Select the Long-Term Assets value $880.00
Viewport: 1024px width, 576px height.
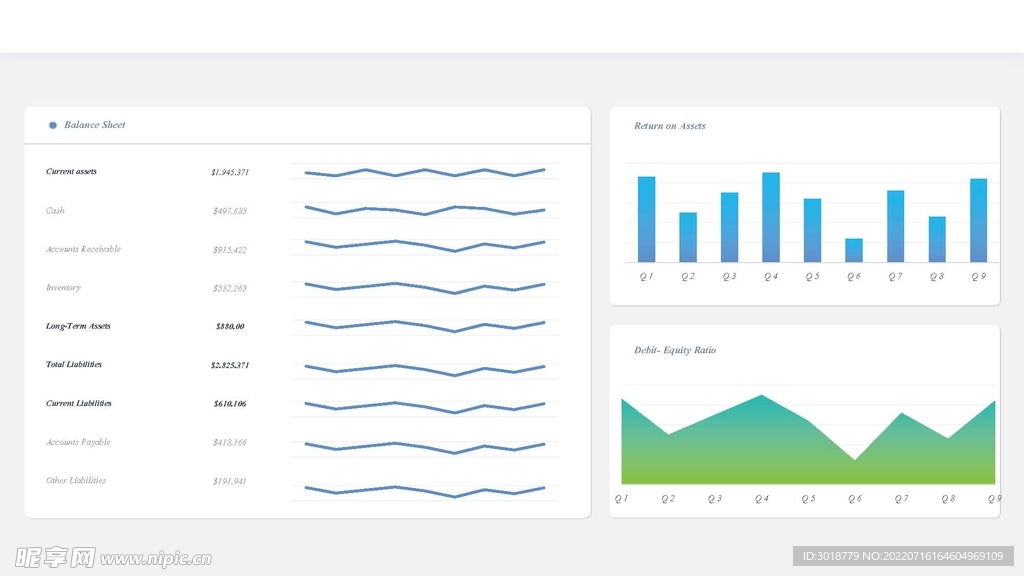pos(230,327)
